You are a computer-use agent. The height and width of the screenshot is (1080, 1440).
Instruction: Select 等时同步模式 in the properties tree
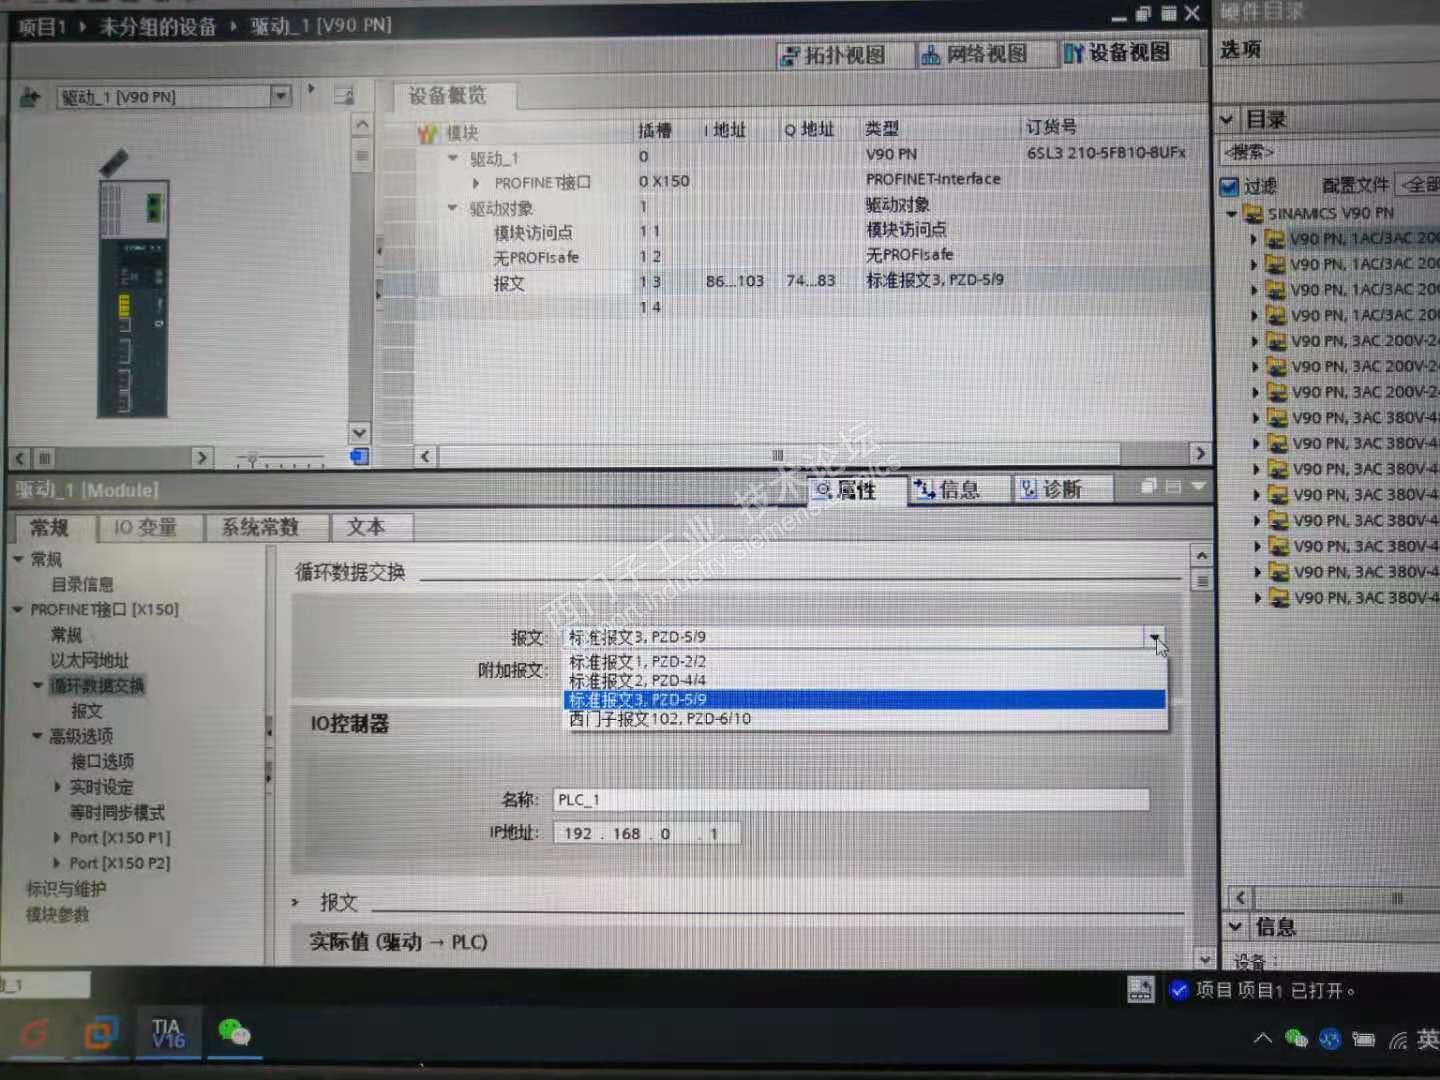tap(117, 812)
